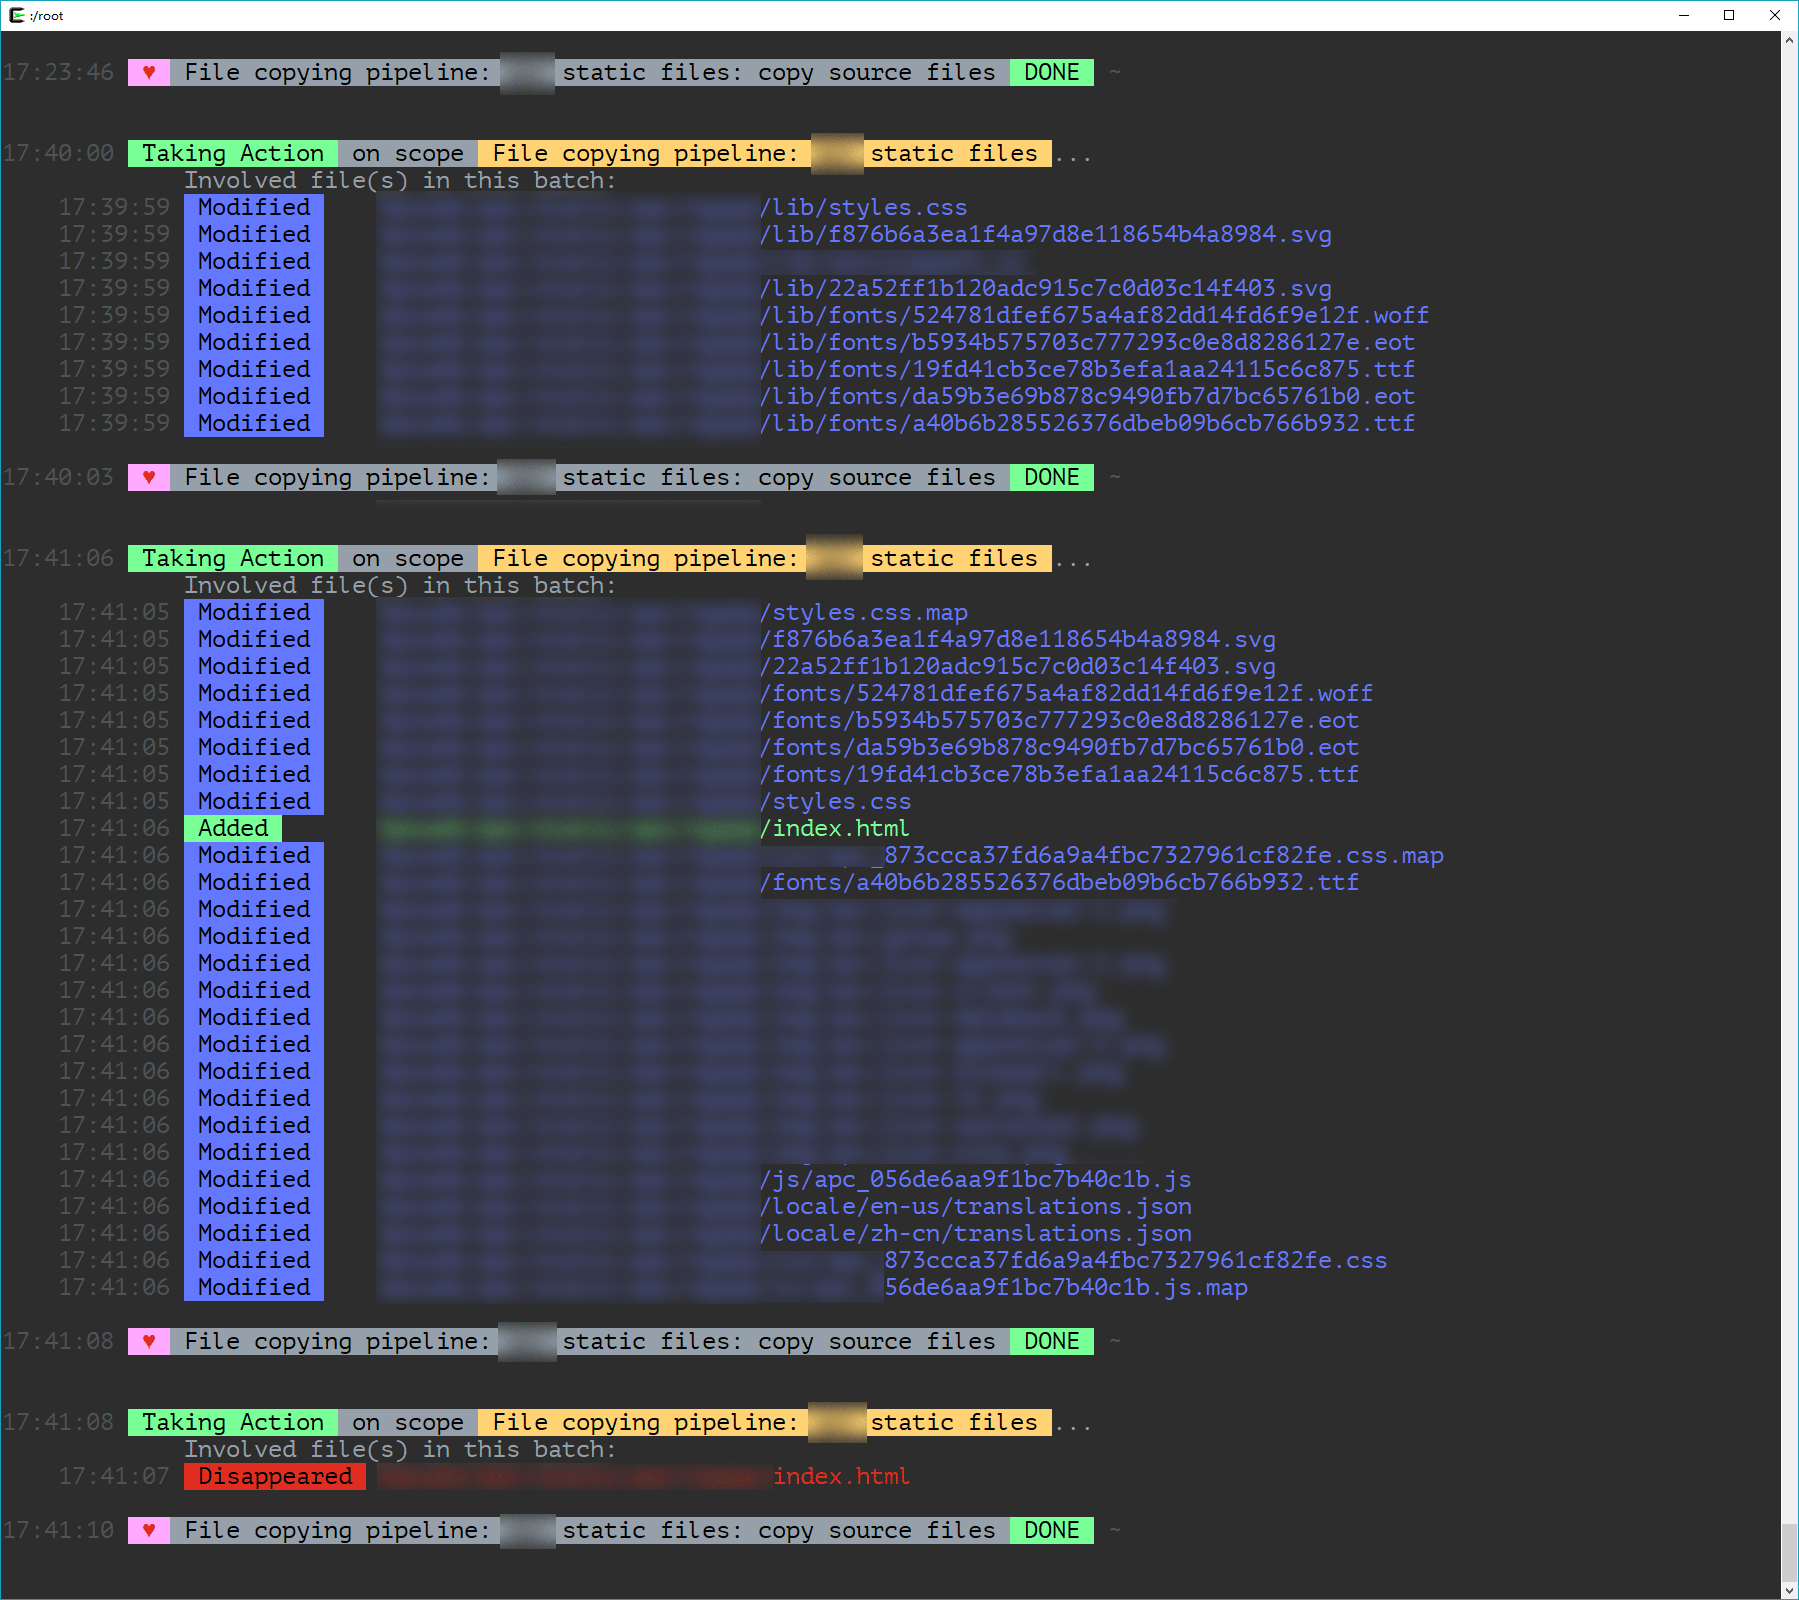Click the terminal app icon in title bar
This screenshot has width=1799, height=1600.
[x=16, y=15]
